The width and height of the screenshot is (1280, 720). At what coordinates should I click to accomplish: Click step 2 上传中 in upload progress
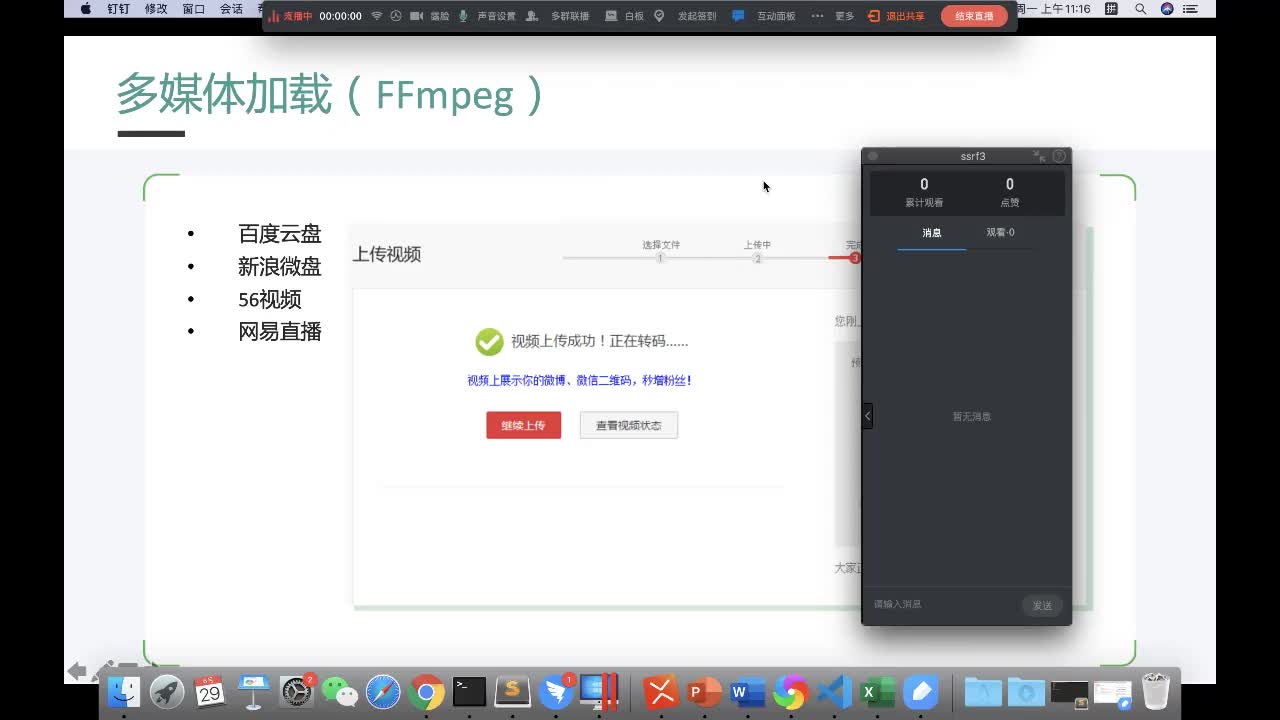(757, 251)
